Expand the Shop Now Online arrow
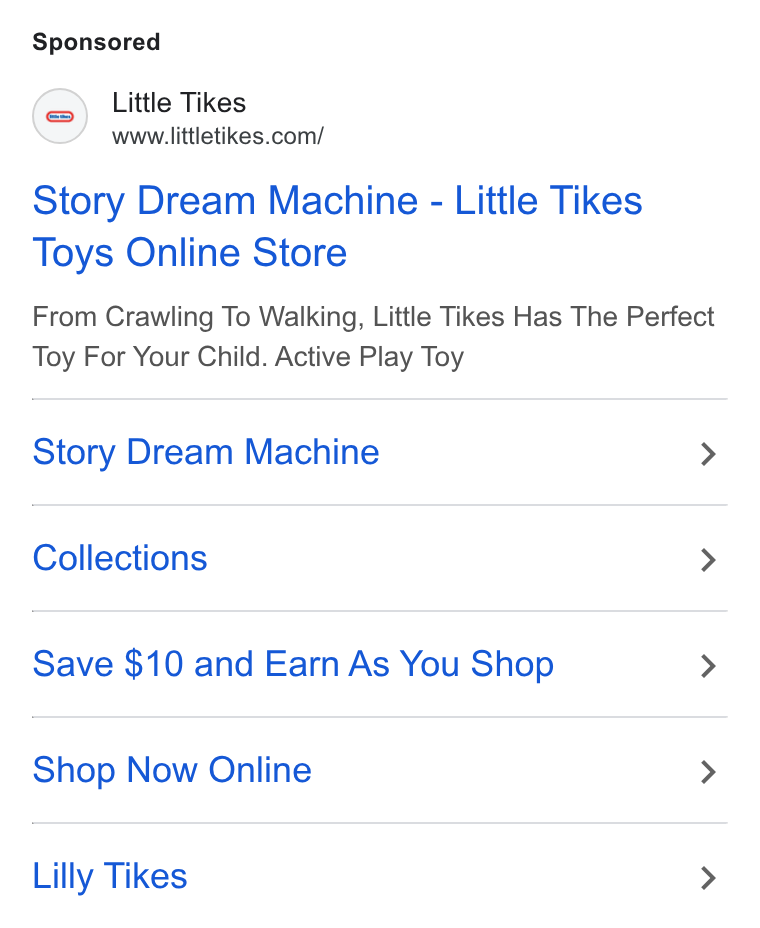Viewport: 760px width, 928px height. [708, 772]
